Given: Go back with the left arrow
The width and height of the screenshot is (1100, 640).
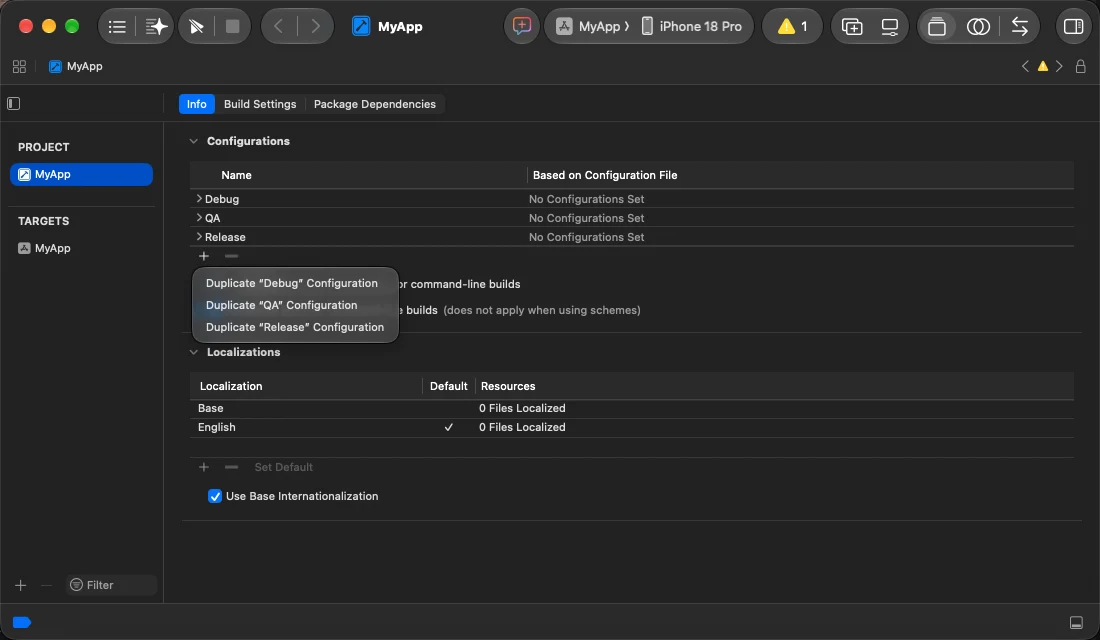Looking at the screenshot, I should pos(279,27).
